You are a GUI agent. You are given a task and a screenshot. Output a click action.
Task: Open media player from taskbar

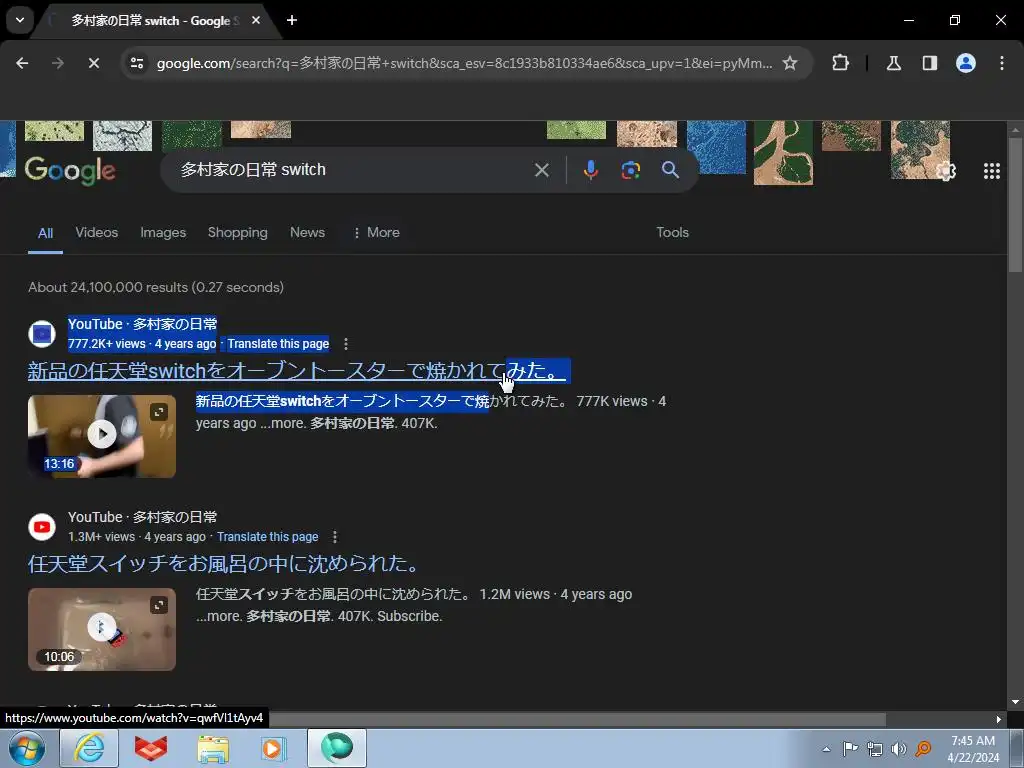pyautogui.click(x=273, y=748)
